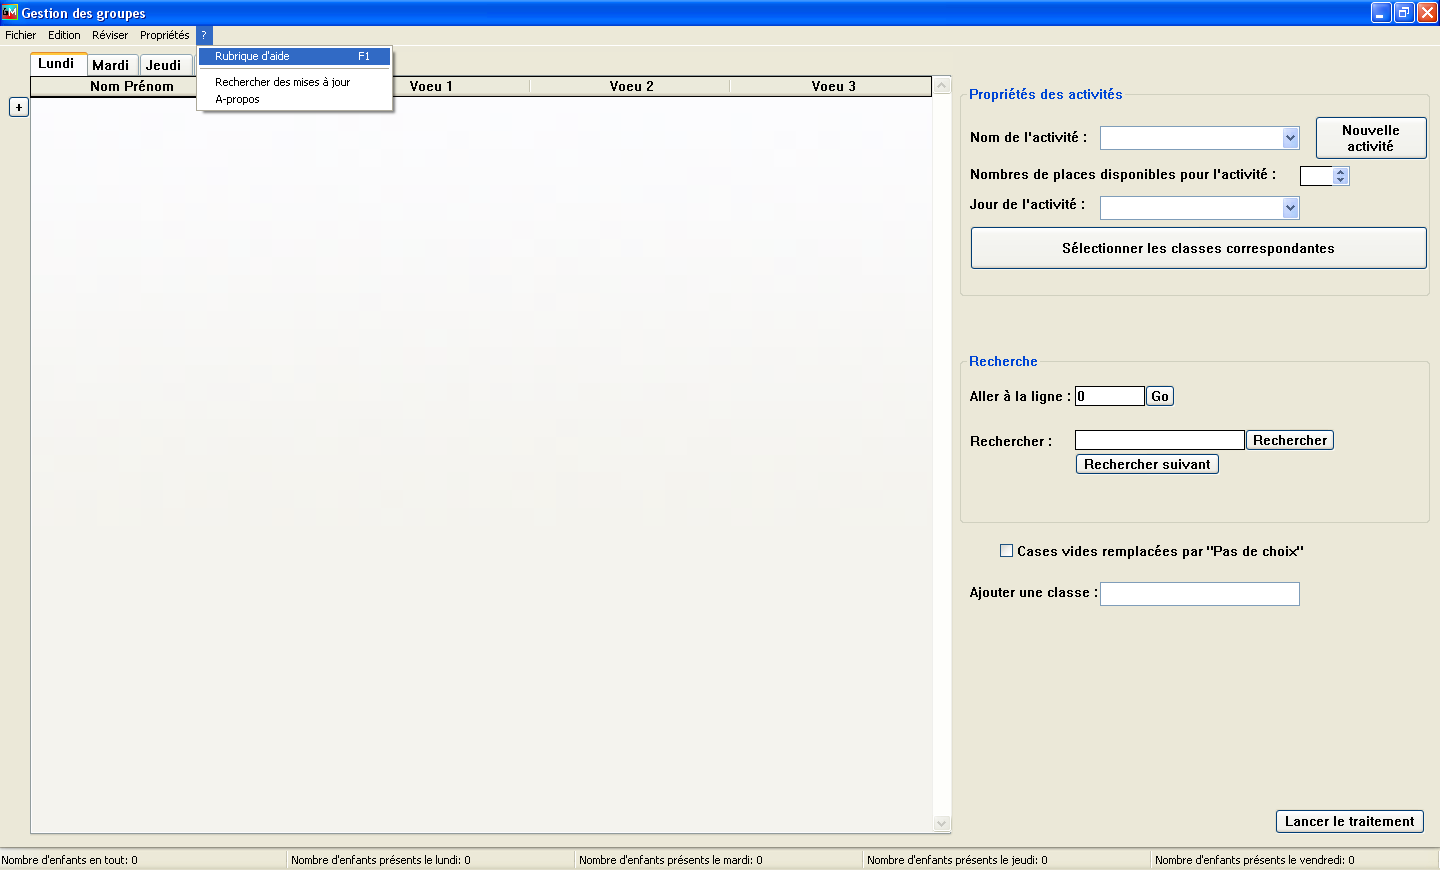Click the application icon in the title bar
Screen dimensions: 1440x870
coord(10,12)
